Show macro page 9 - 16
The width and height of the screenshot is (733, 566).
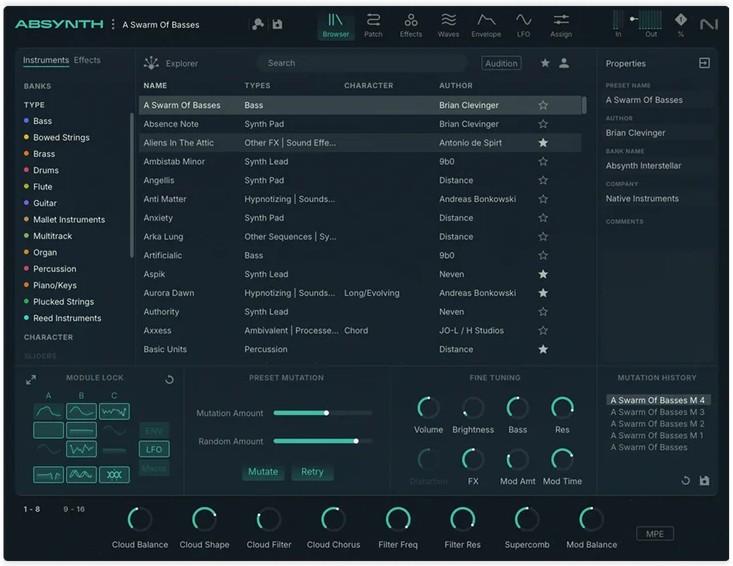tap(74, 509)
